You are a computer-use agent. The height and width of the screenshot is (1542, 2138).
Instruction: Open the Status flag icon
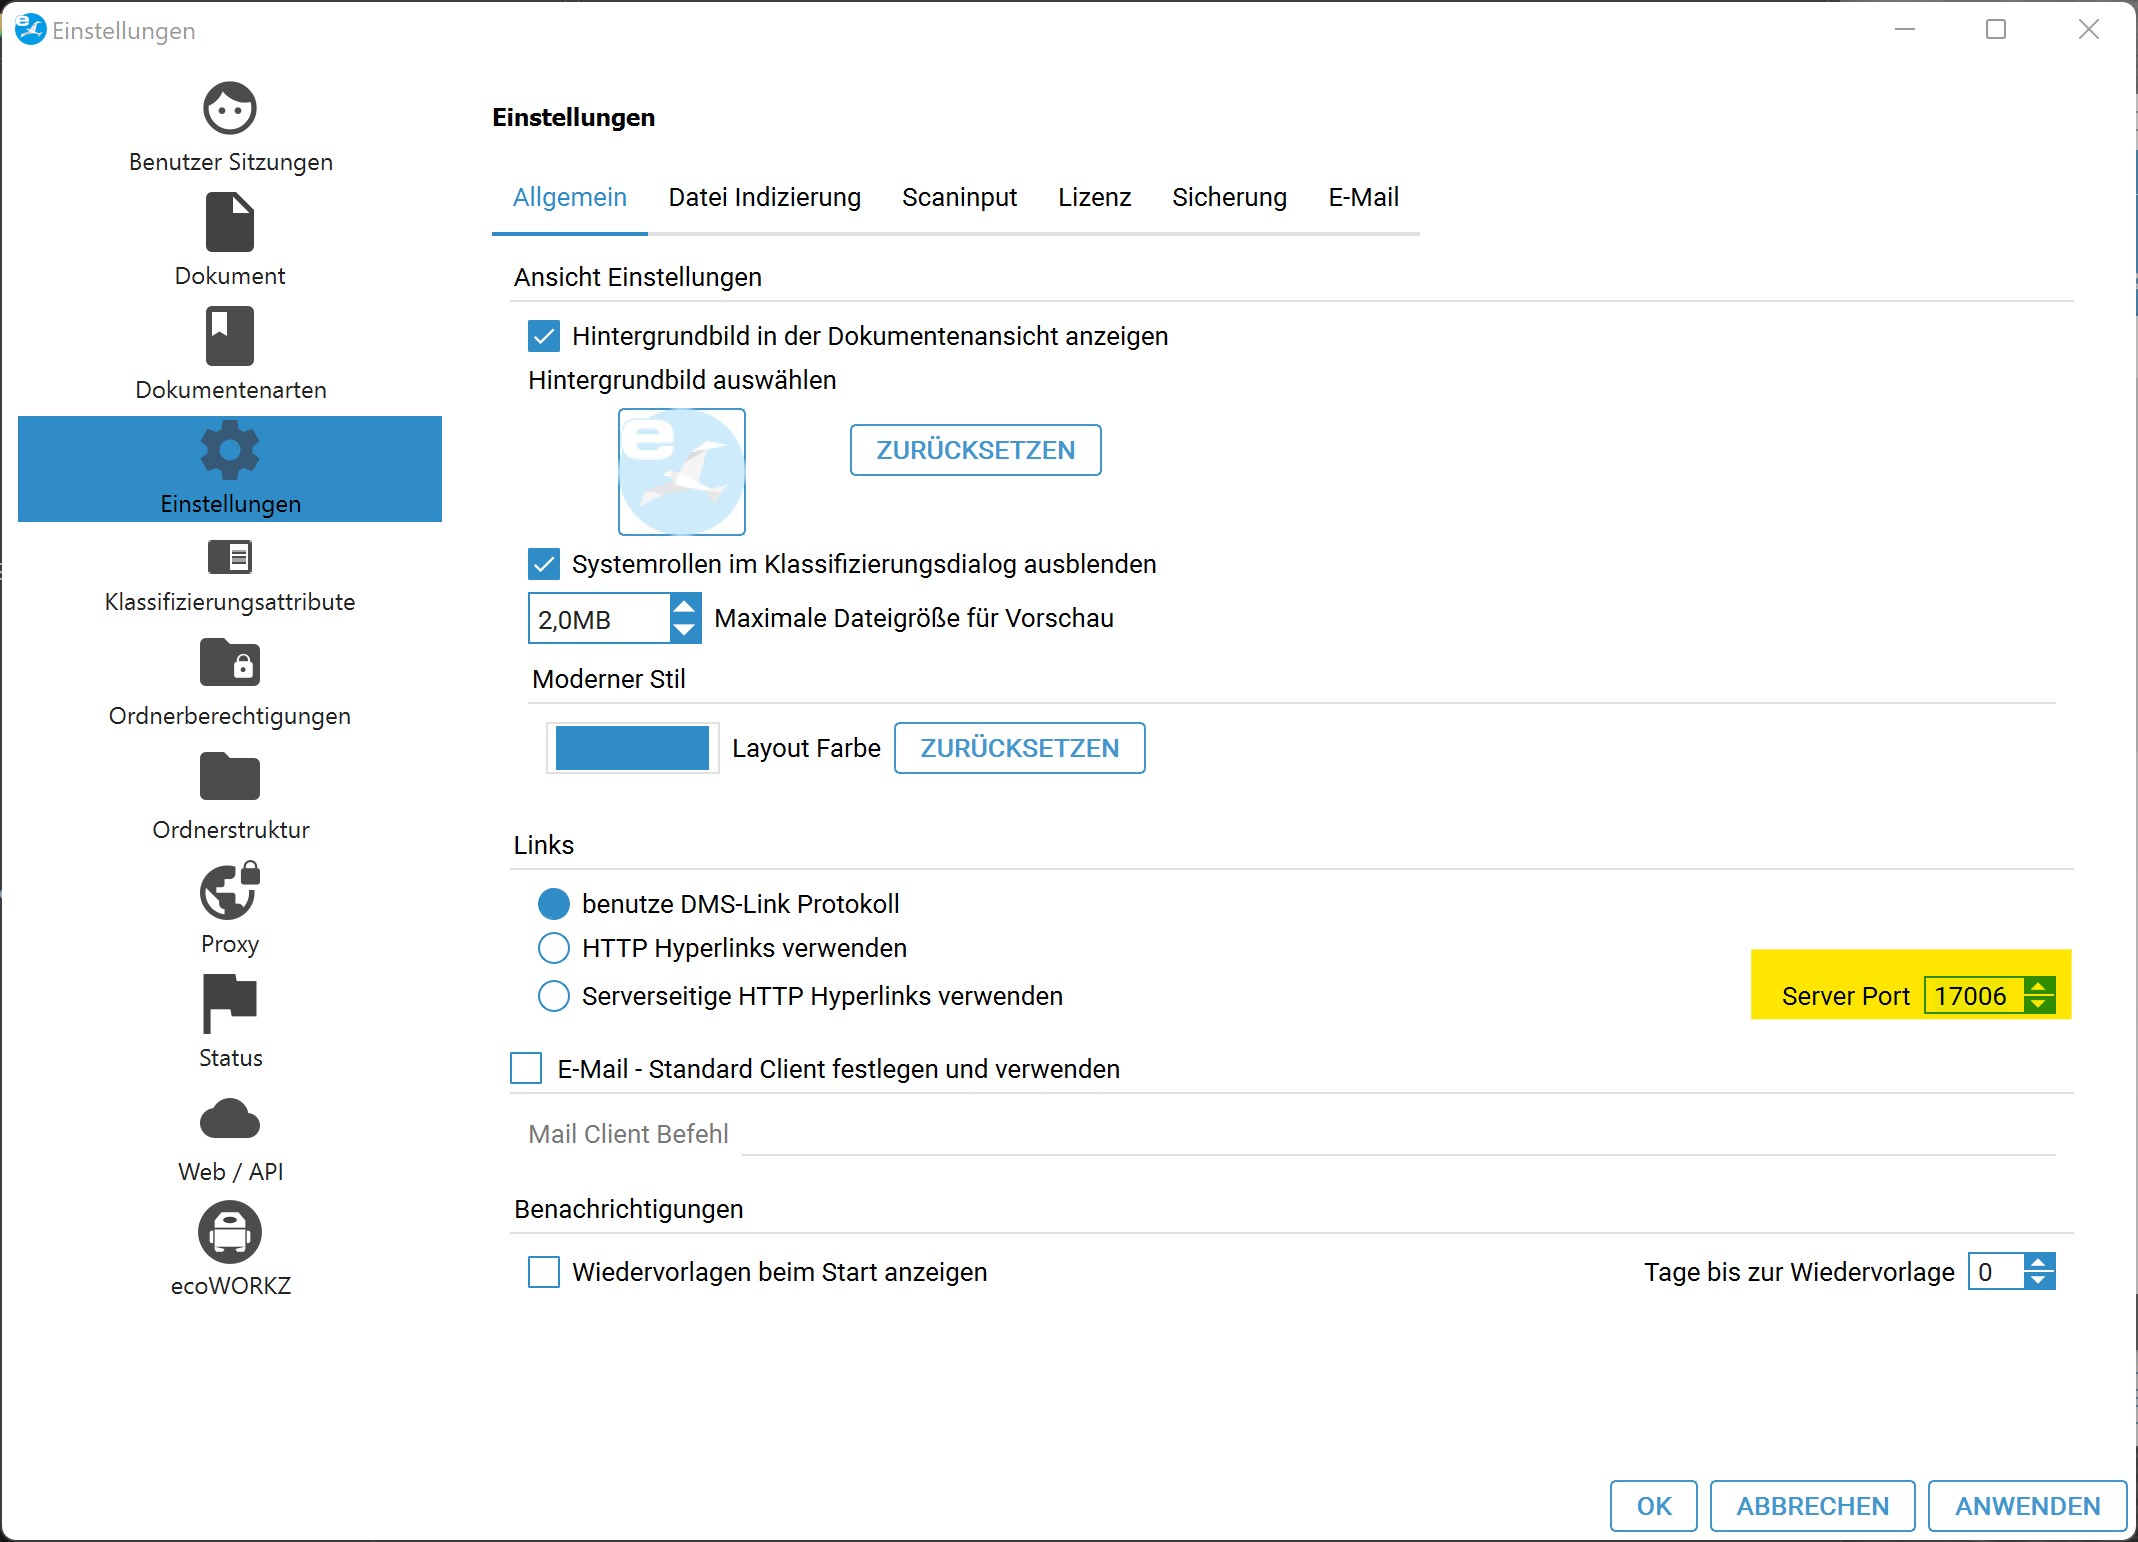click(230, 1003)
